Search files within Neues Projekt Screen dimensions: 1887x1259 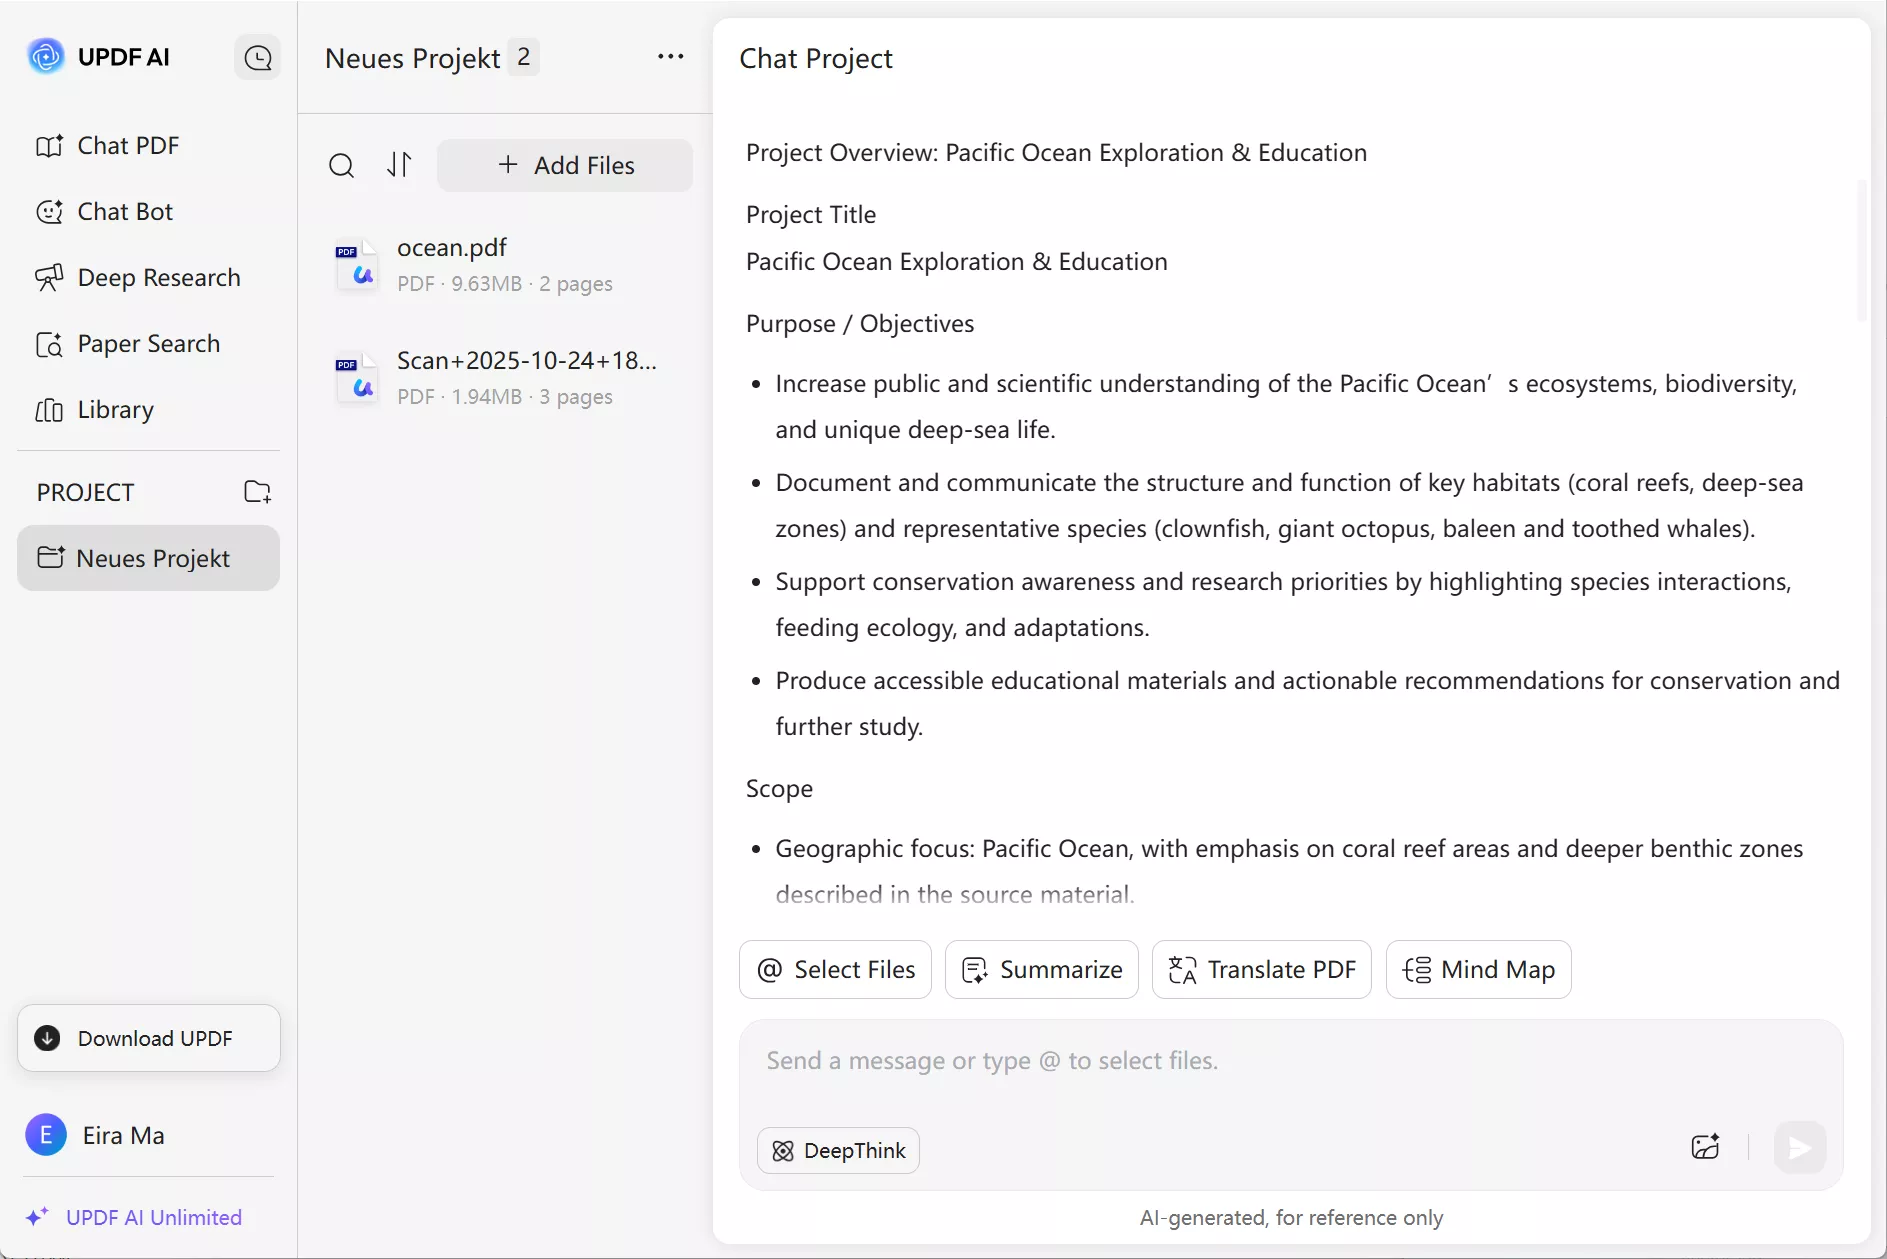pyautogui.click(x=343, y=165)
